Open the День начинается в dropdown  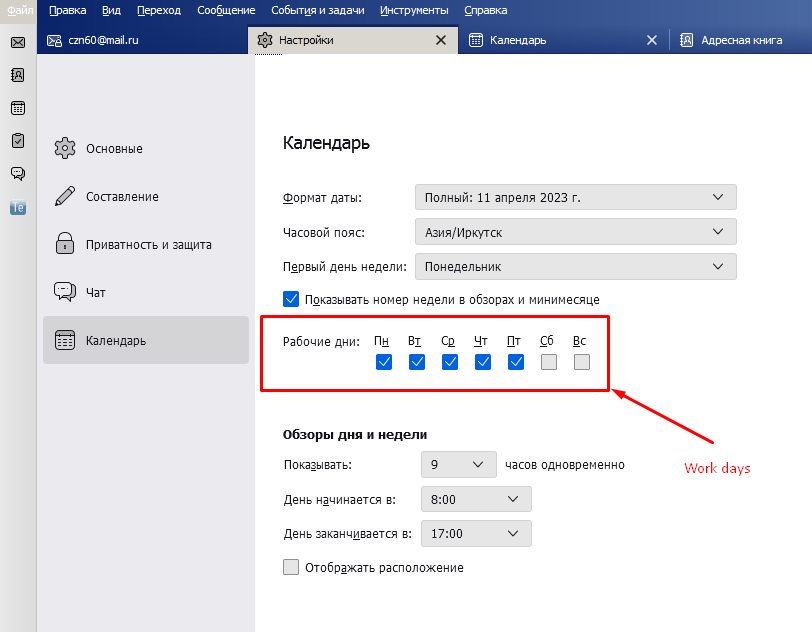tap(476, 499)
